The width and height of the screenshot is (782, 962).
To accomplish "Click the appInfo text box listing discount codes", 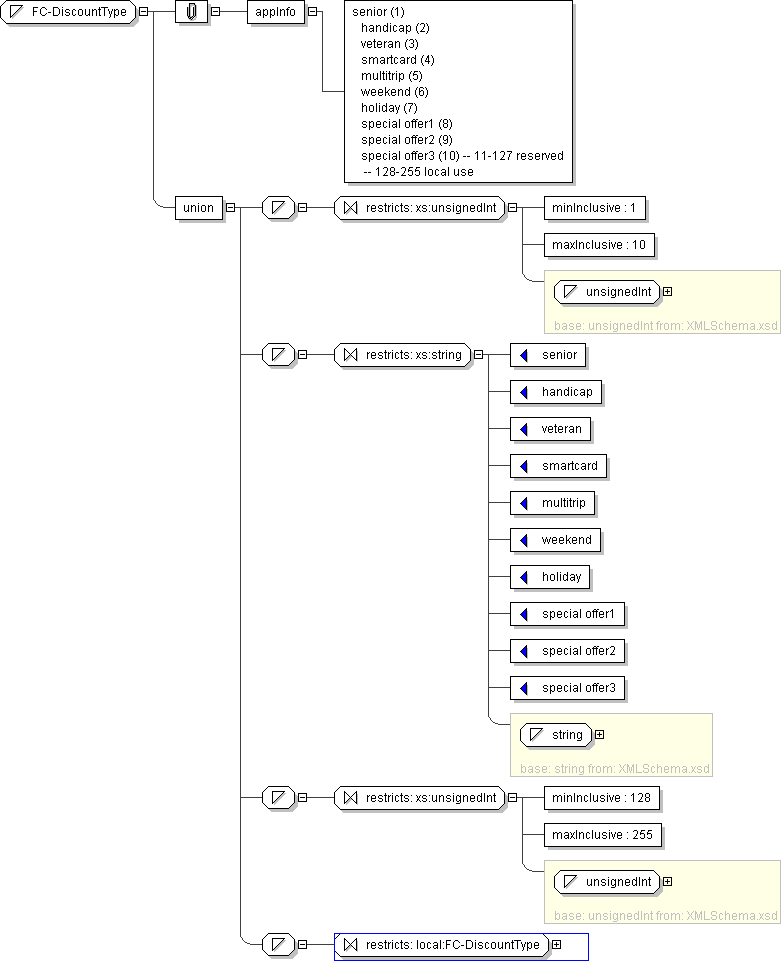I will 458,92.
